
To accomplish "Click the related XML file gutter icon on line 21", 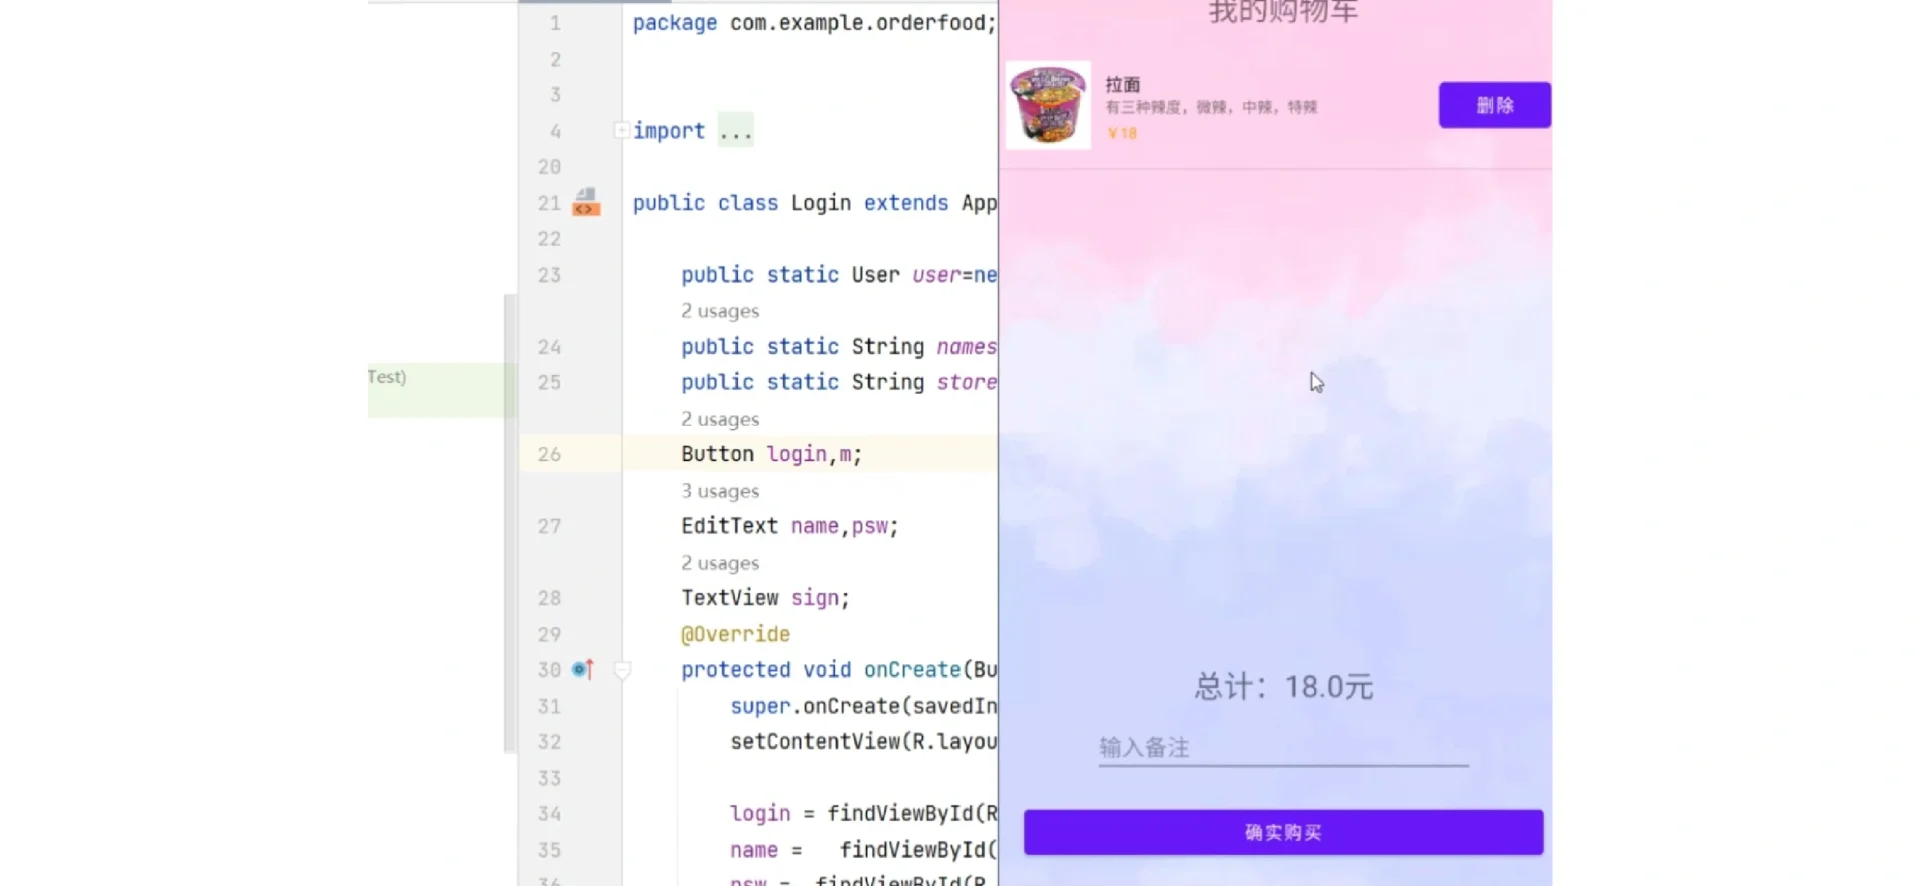I will [x=586, y=203].
